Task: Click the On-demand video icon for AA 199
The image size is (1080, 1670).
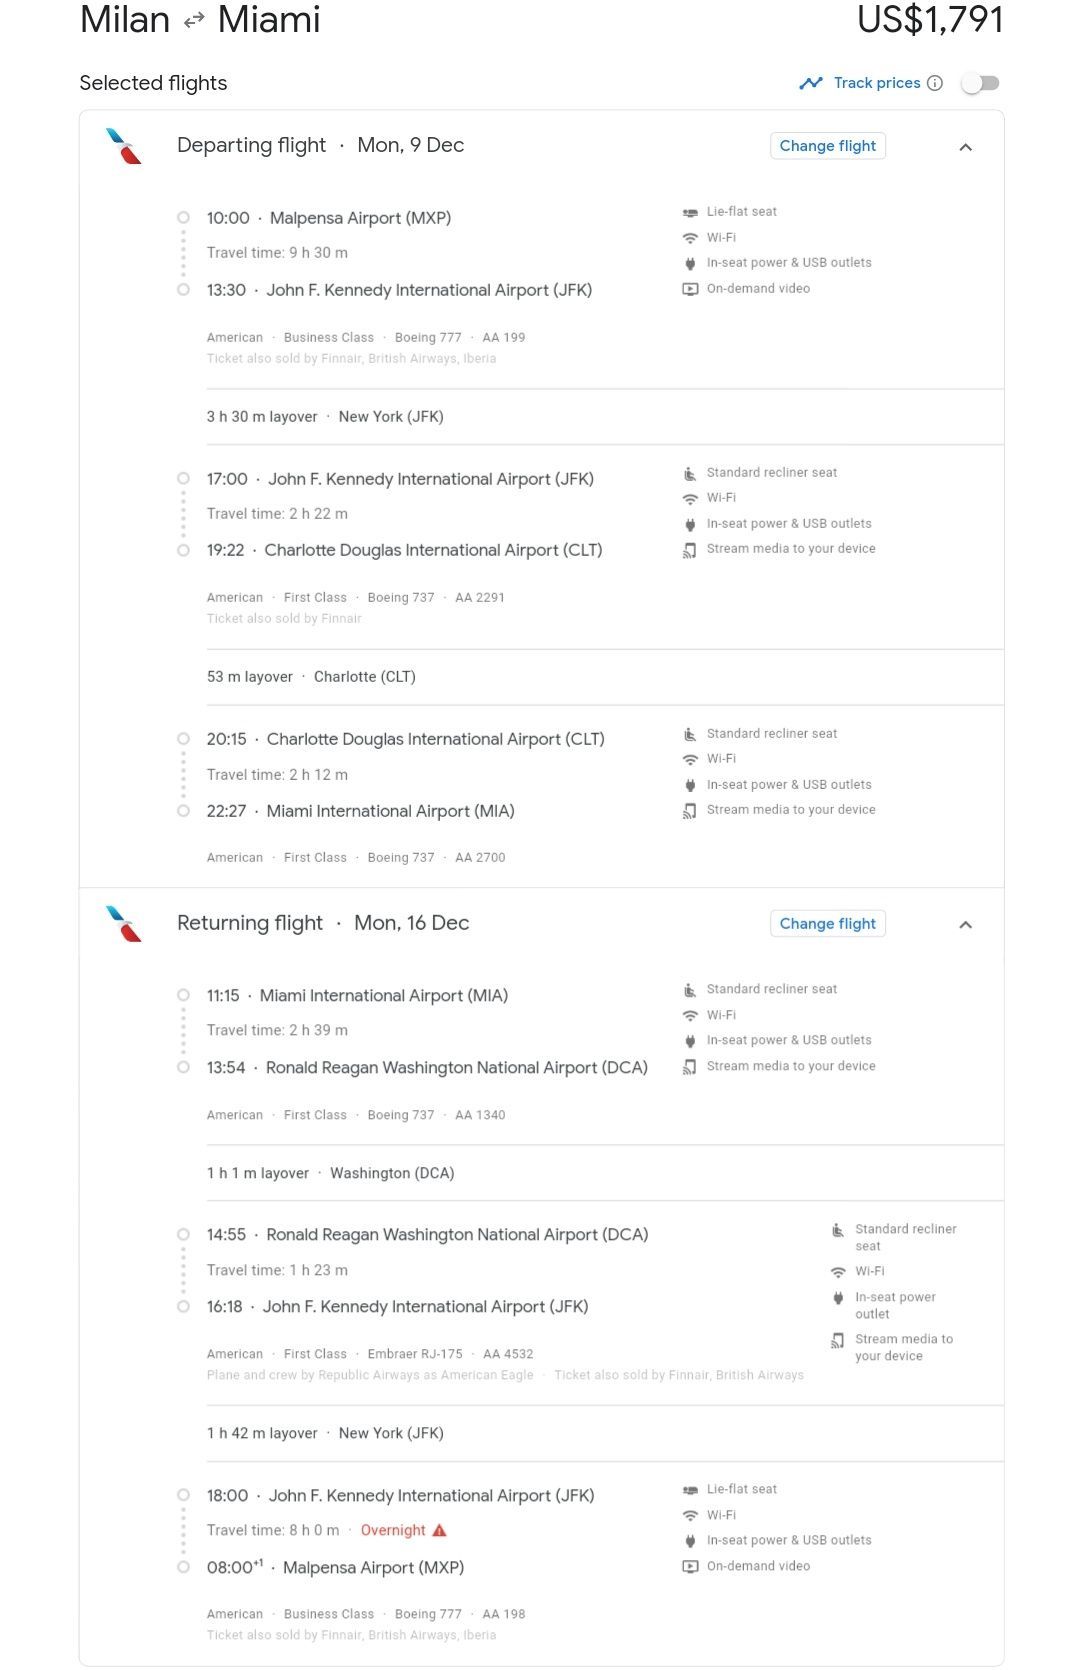Action: pyautogui.click(x=690, y=289)
